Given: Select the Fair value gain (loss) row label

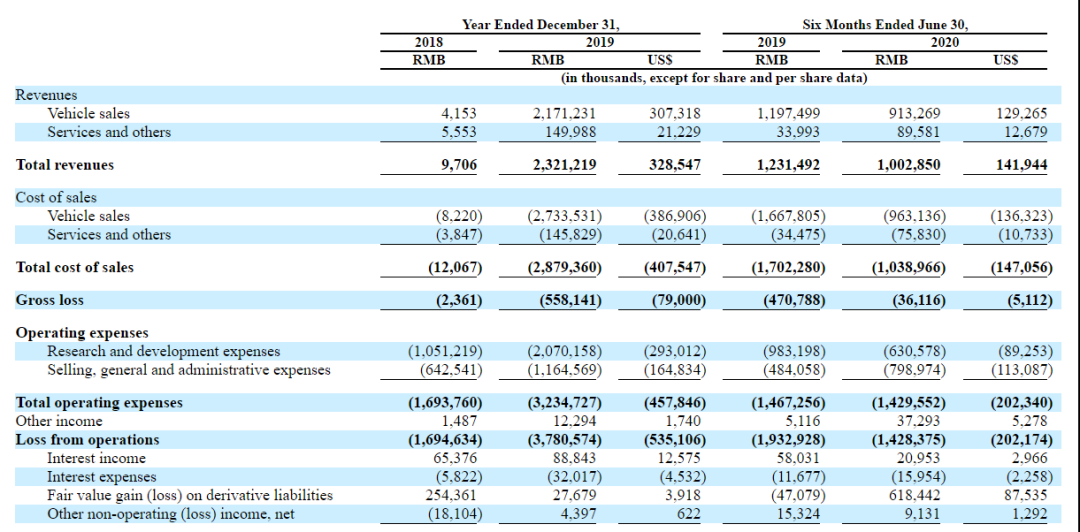Looking at the screenshot, I should tap(189, 495).
